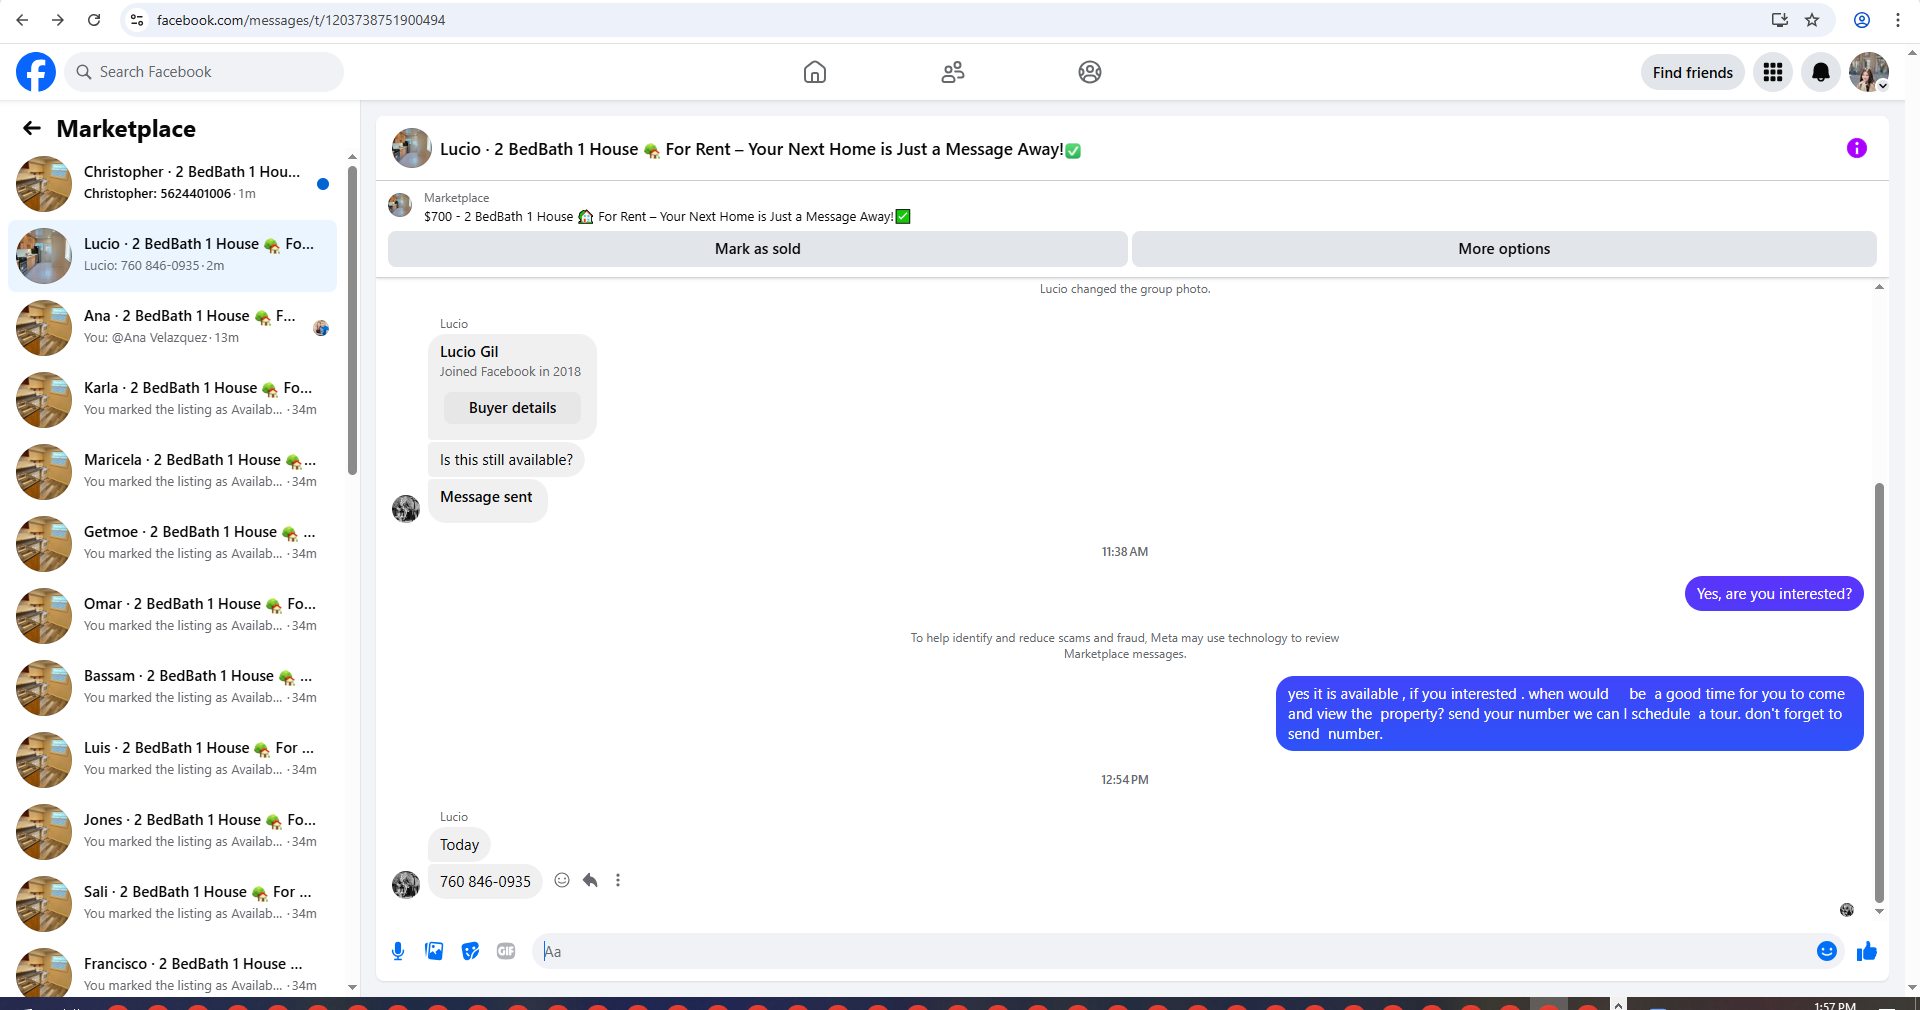Click 'Message sent' bubble

[x=487, y=500]
